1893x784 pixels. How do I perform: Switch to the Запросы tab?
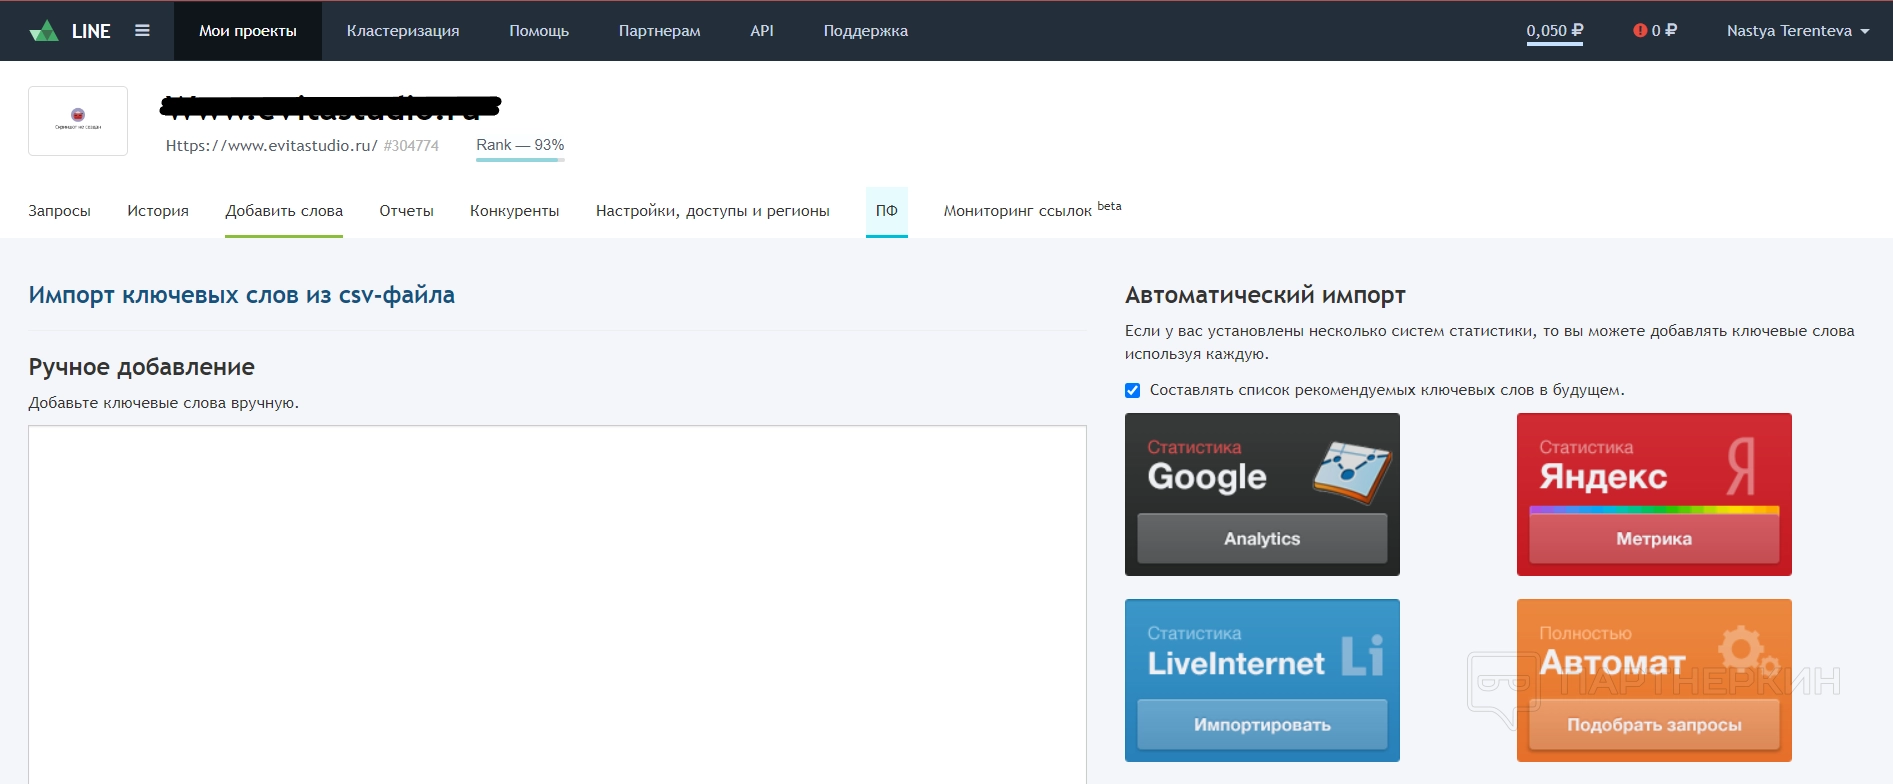coord(60,211)
